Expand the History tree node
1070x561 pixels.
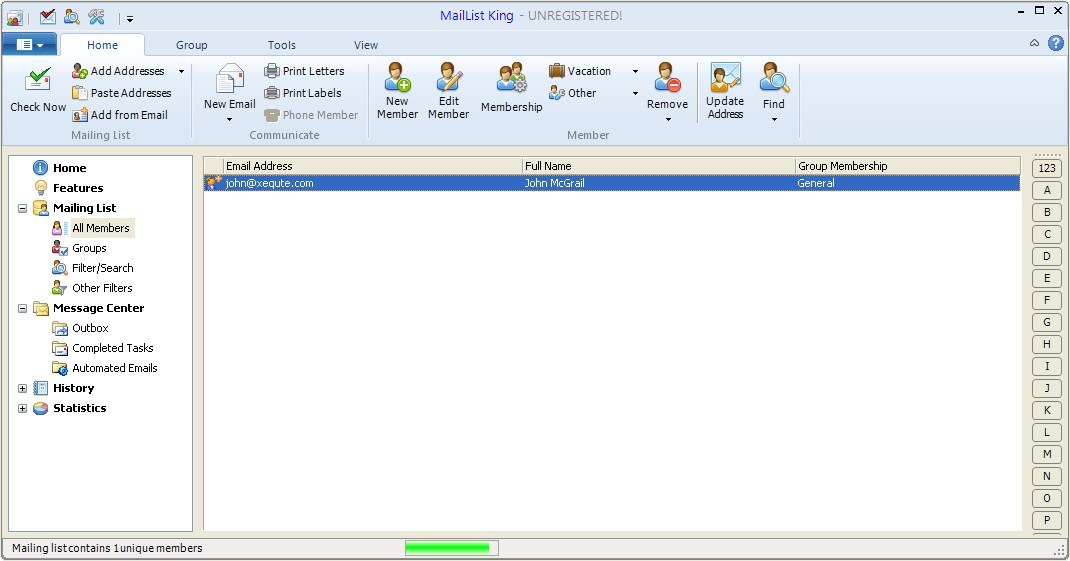tap(23, 388)
